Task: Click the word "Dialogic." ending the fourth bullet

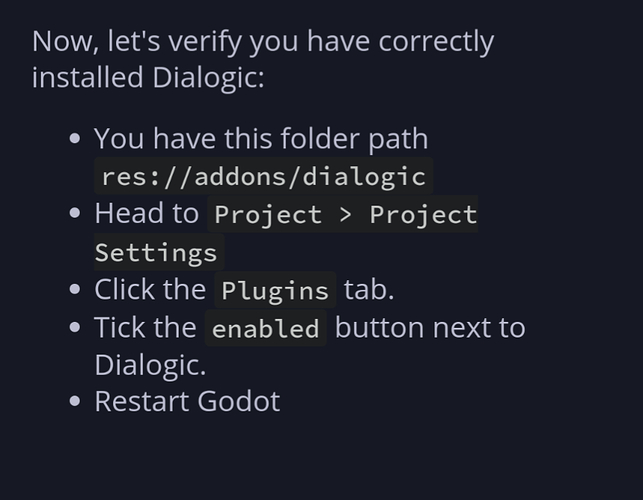Action: tap(150, 365)
